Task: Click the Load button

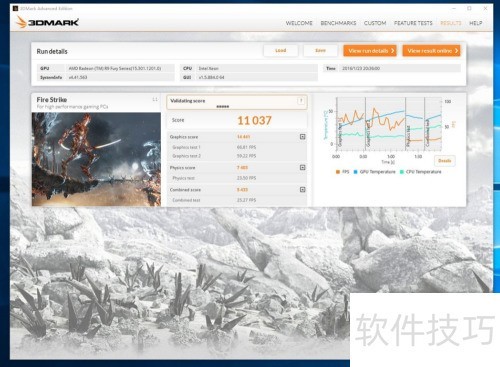Action: click(281, 51)
